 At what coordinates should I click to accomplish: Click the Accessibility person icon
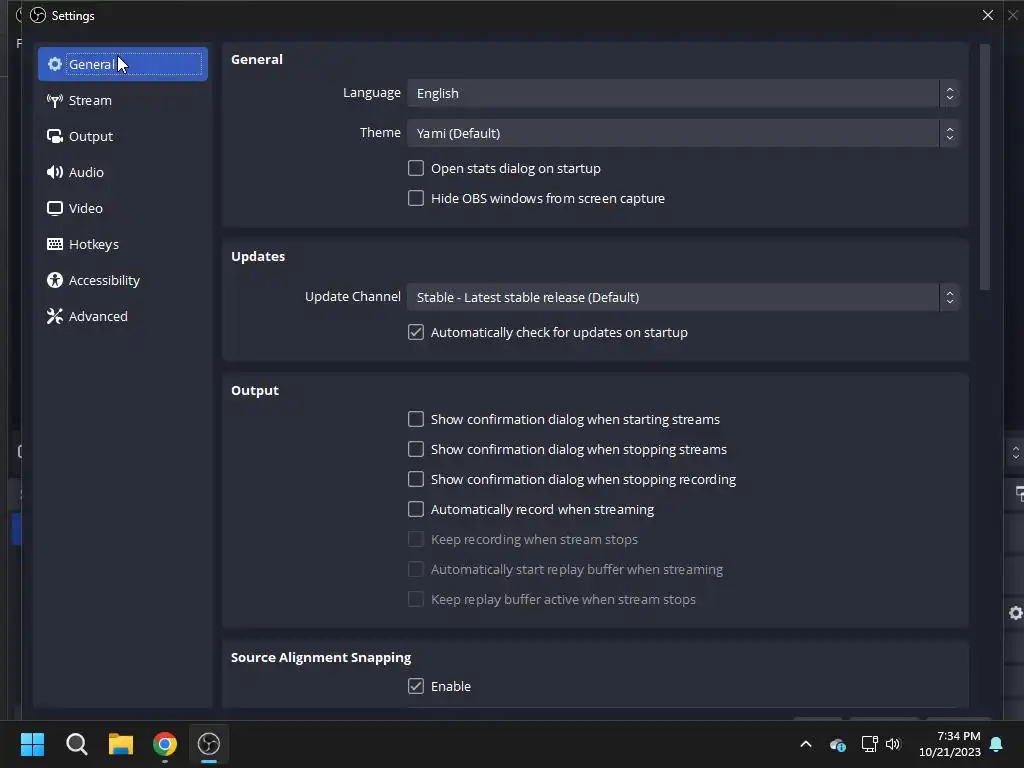tap(55, 280)
